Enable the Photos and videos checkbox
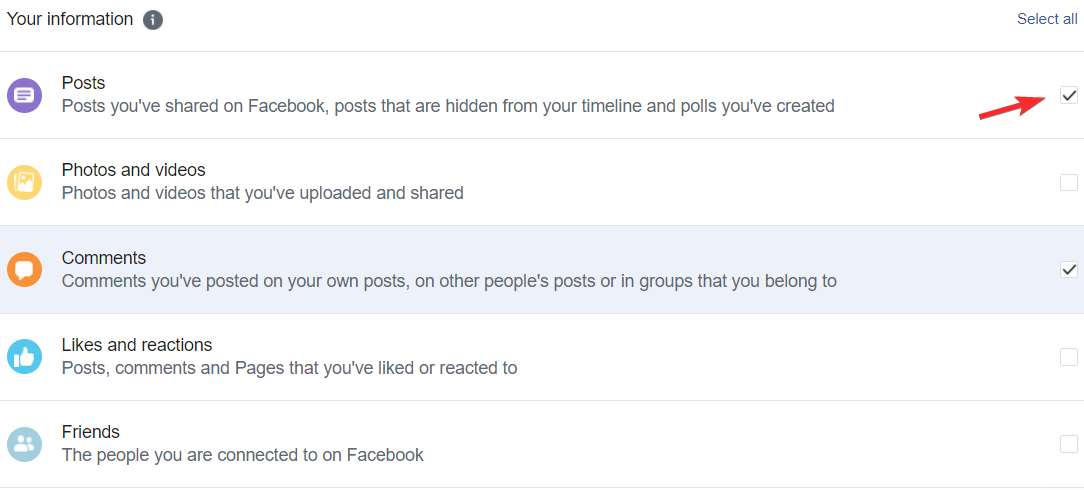Screen dimensions: 1084x490 1069,182
